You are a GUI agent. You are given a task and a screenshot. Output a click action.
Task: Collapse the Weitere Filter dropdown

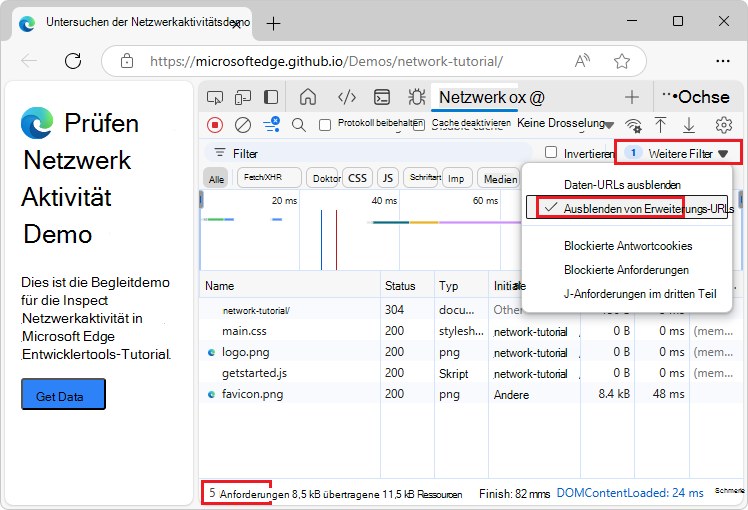click(x=678, y=153)
